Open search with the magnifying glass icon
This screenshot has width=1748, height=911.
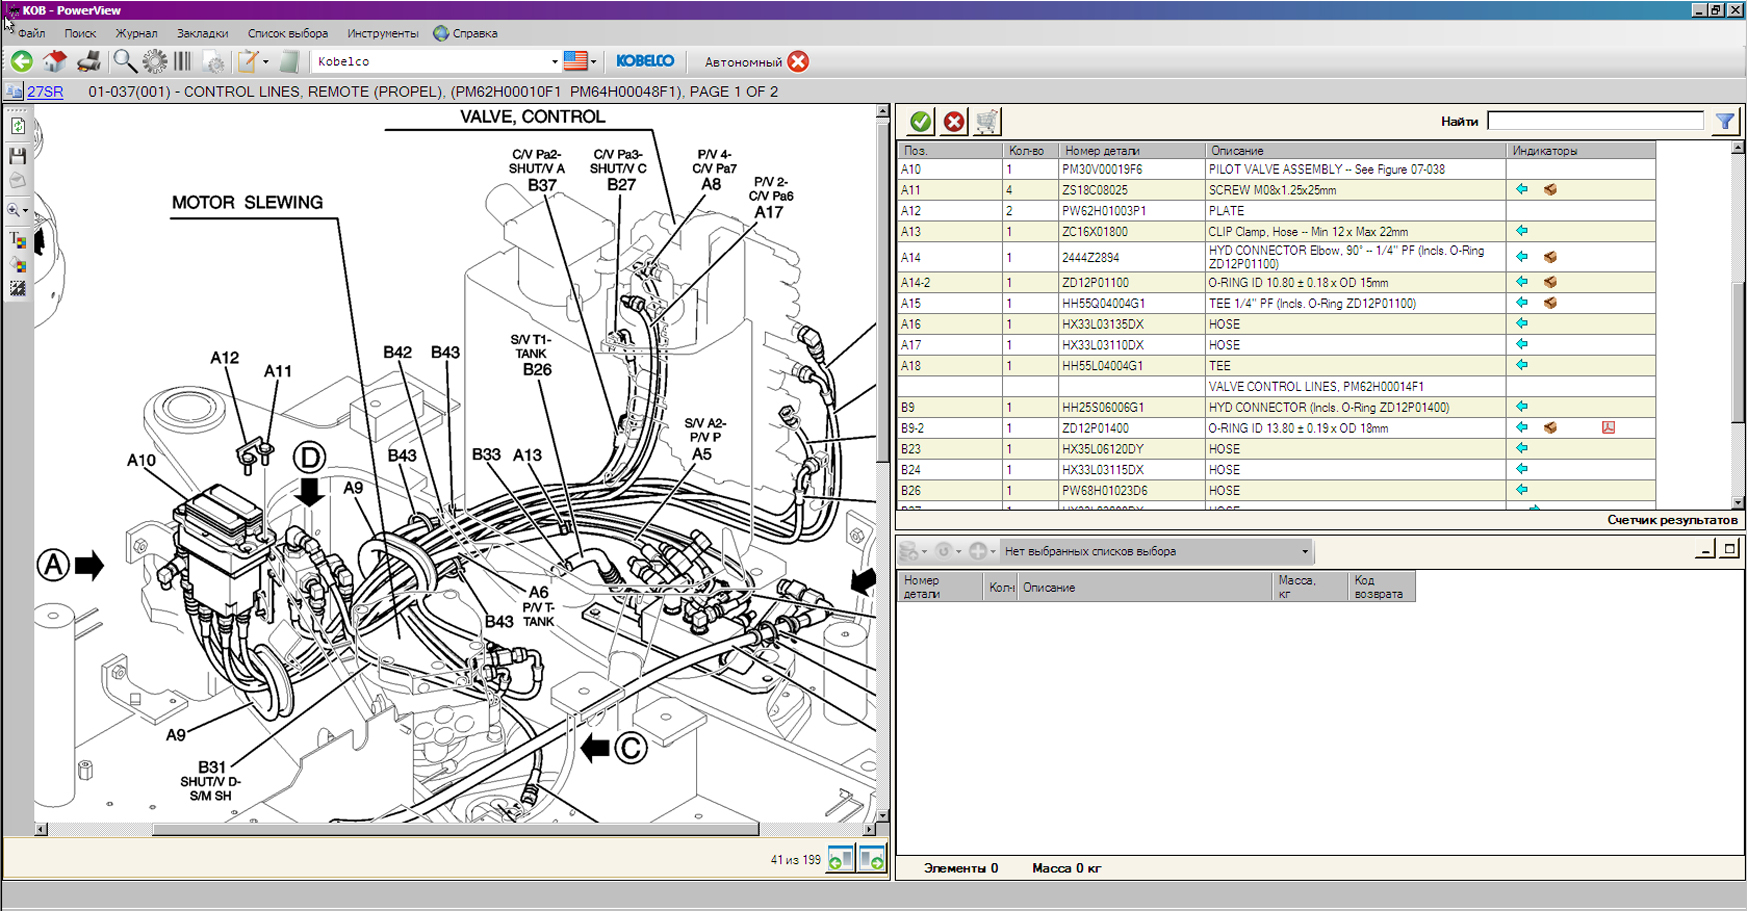coord(124,62)
